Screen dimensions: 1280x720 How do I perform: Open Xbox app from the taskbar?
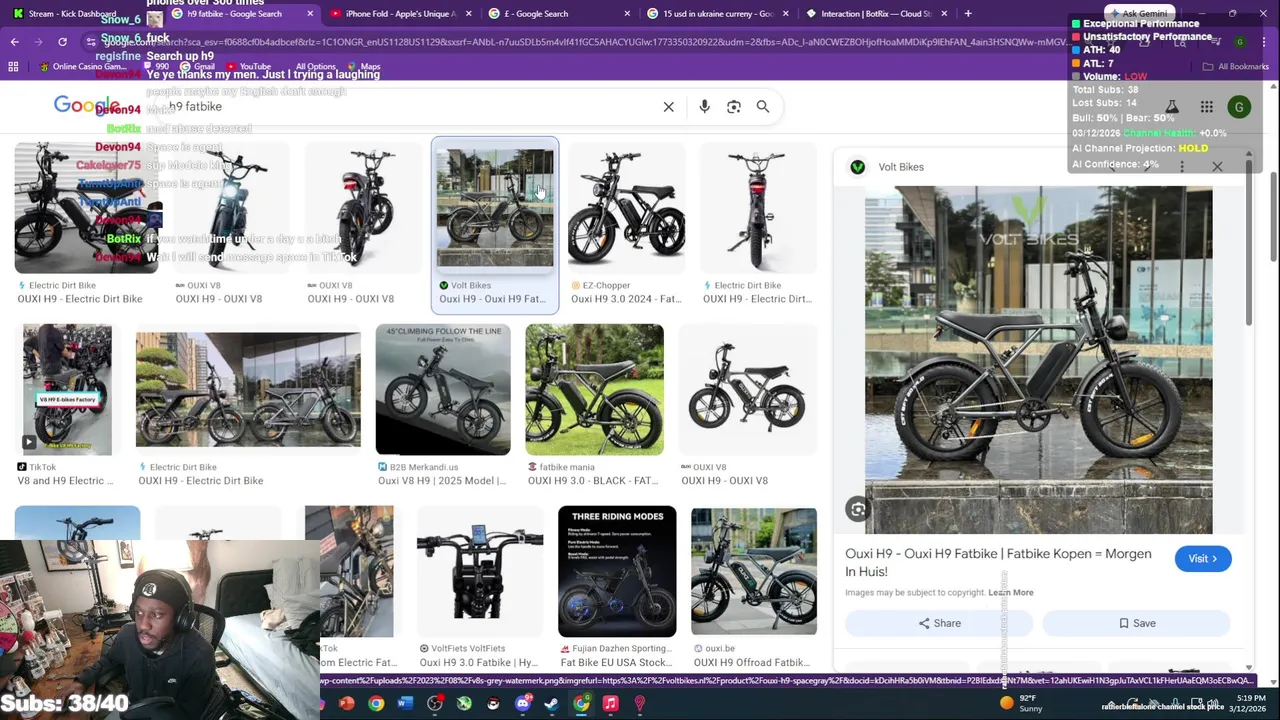tap(464, 704)
